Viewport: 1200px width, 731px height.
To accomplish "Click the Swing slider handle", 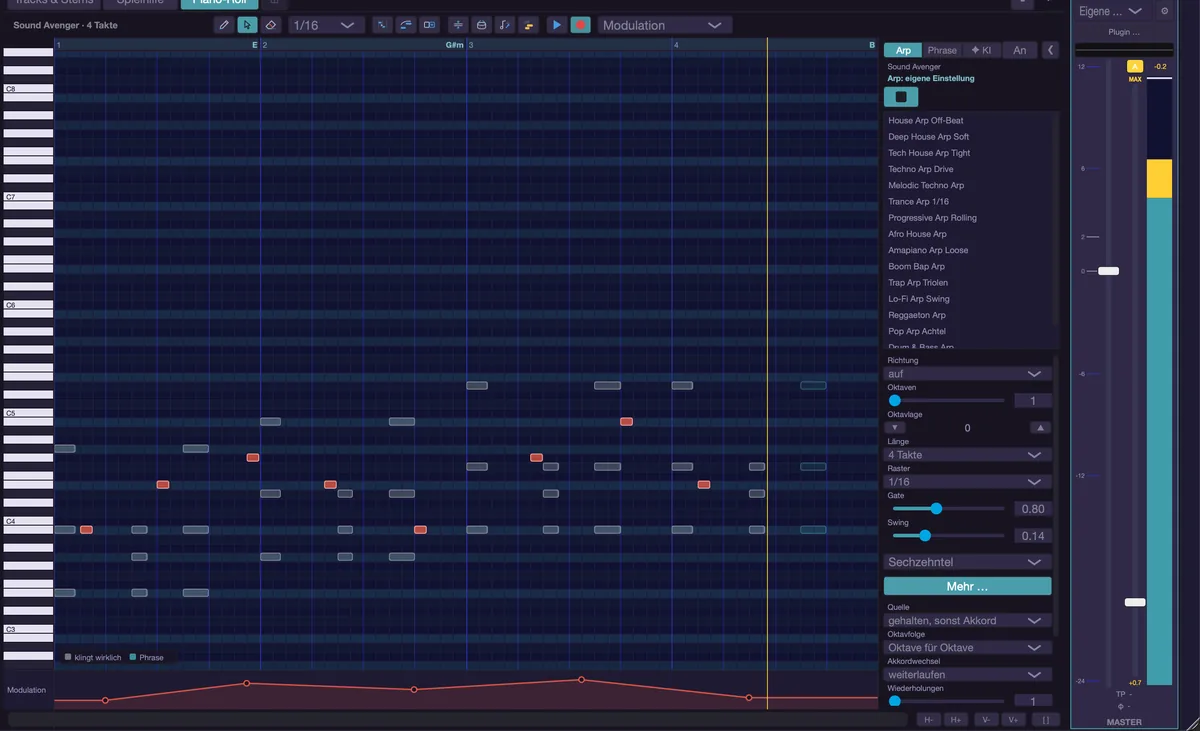I will (925, 536).
